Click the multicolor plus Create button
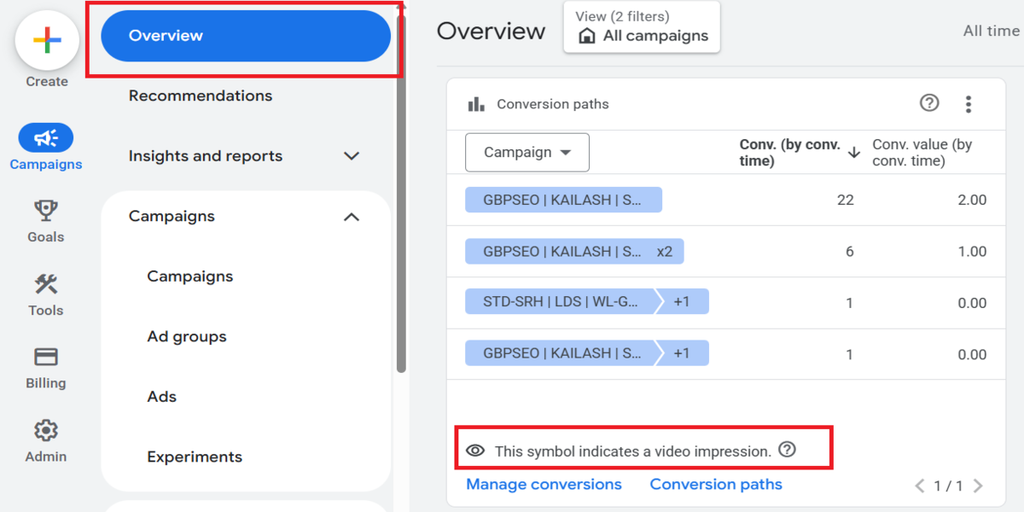This screenshot has width=1024, height=512. point(46,40)
